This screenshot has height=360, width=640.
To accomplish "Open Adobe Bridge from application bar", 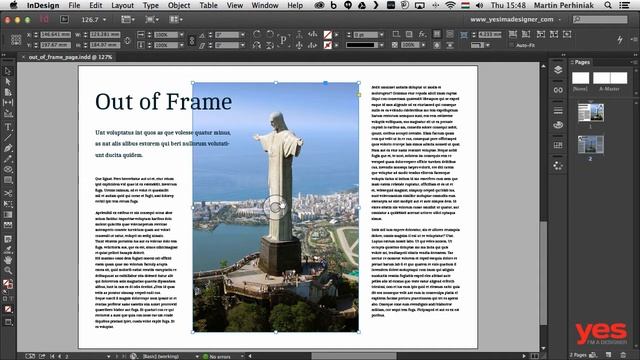I will click(64, 19).
